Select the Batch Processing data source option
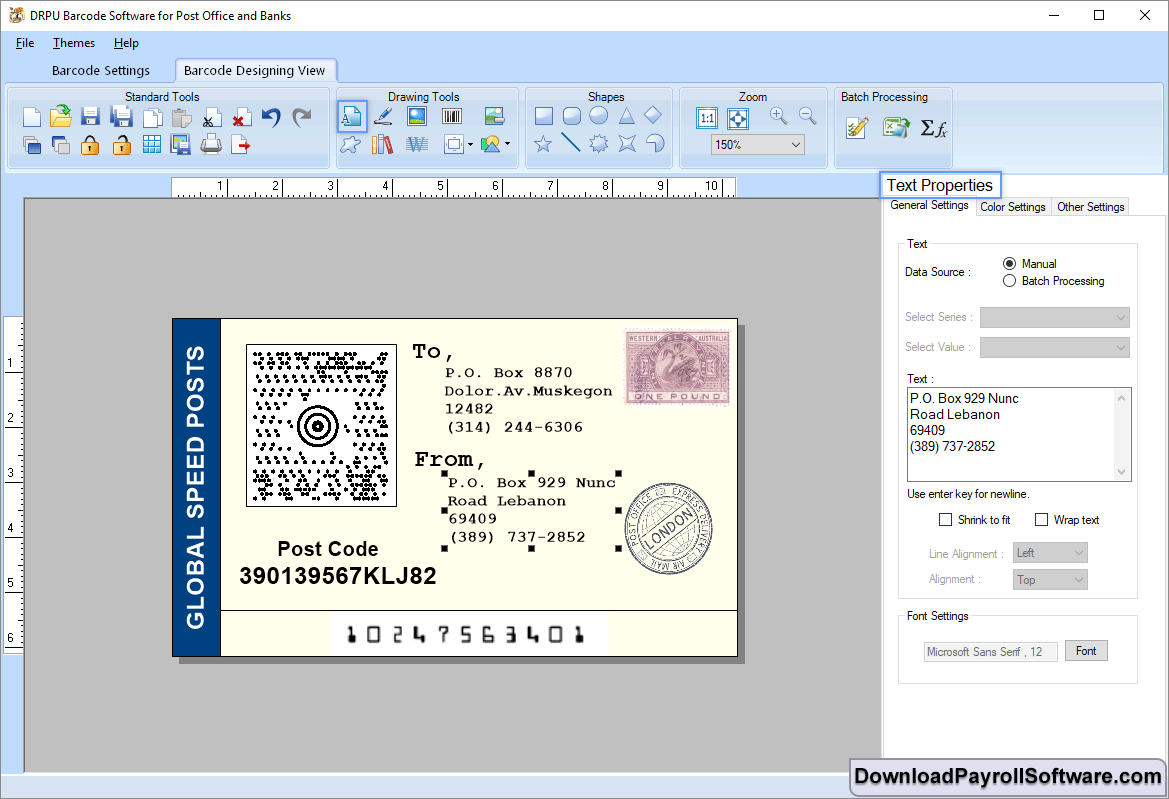The width and height of the screenshot is (1169, 799). [1009, 281]
